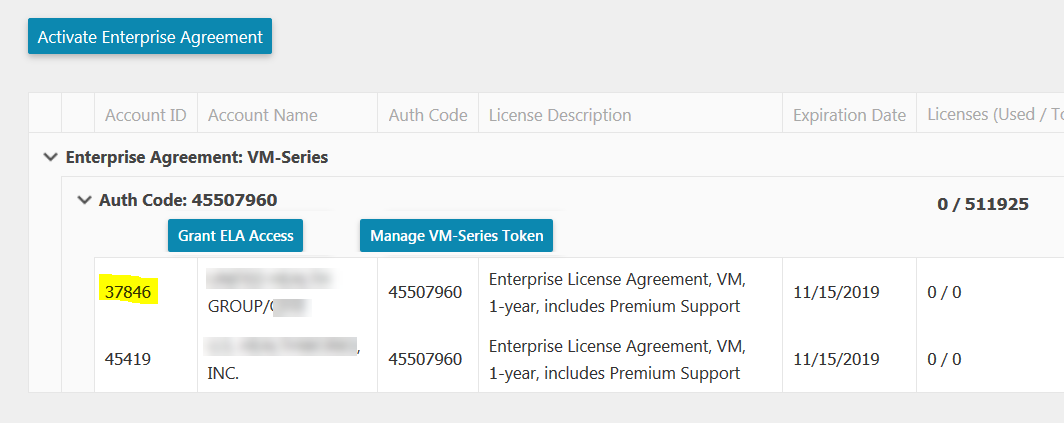Collapse Auth Code 45507960 group
This screenshot has width=1064, height=423.
[x=84, y=200]
